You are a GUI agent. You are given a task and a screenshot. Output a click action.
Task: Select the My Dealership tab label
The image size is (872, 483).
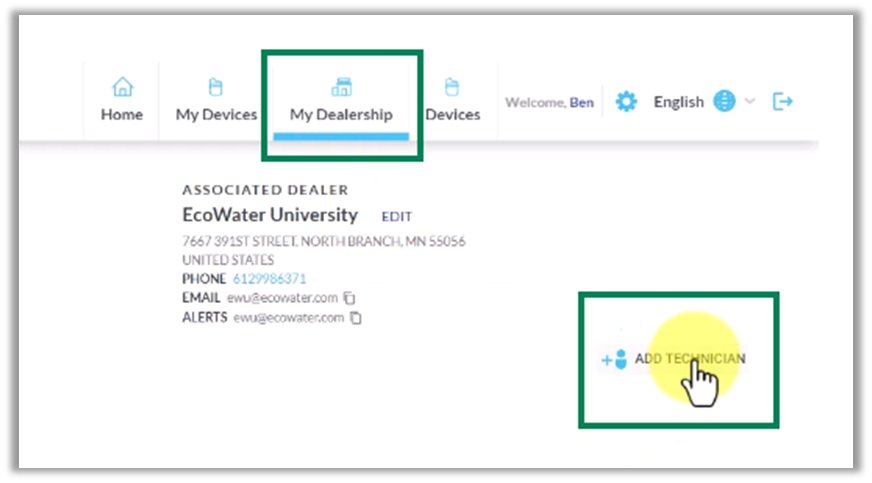point(341,114)
